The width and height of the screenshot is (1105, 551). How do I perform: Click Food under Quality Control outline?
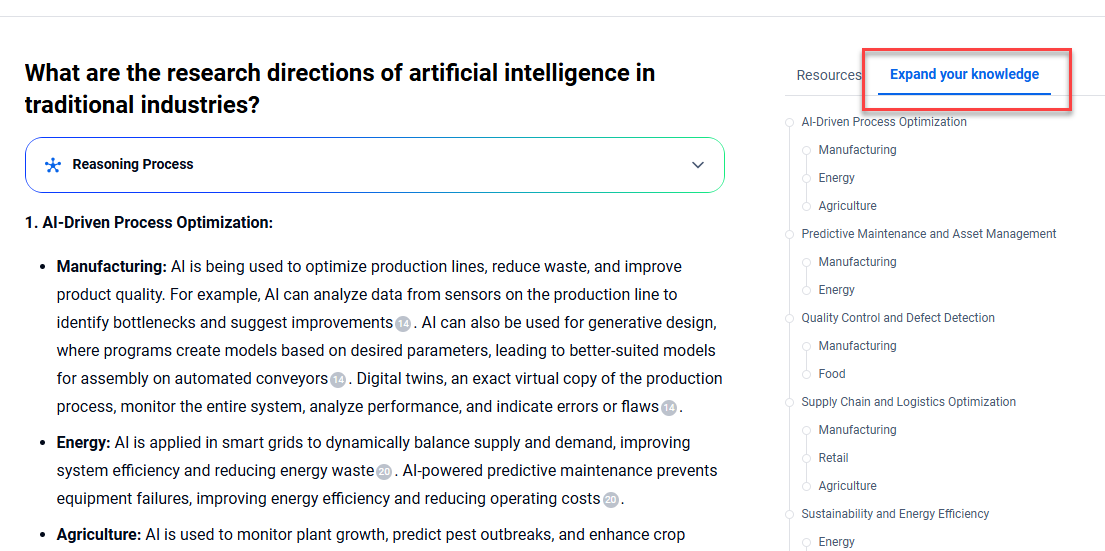(x=832, y=374)
